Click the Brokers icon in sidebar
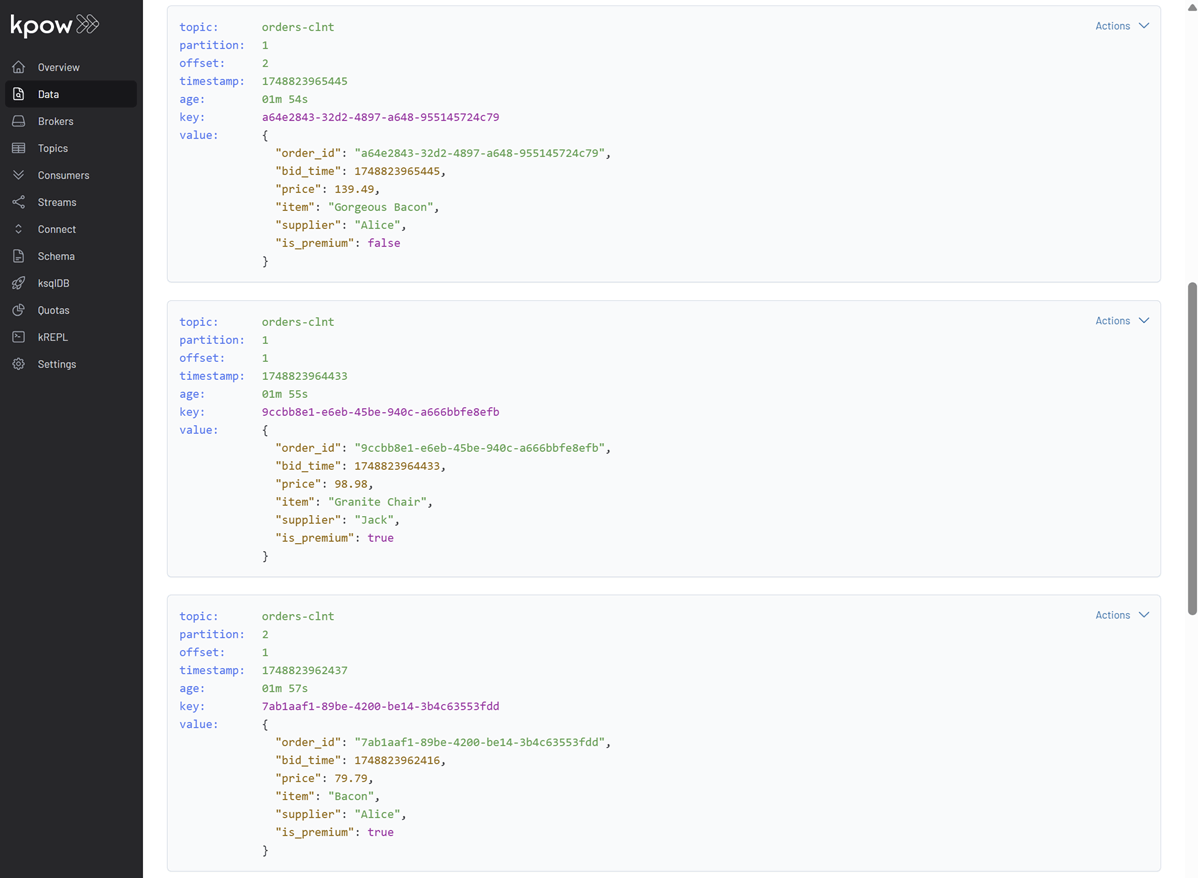This screenshot has height=878, width=1198. pos(18,121)
